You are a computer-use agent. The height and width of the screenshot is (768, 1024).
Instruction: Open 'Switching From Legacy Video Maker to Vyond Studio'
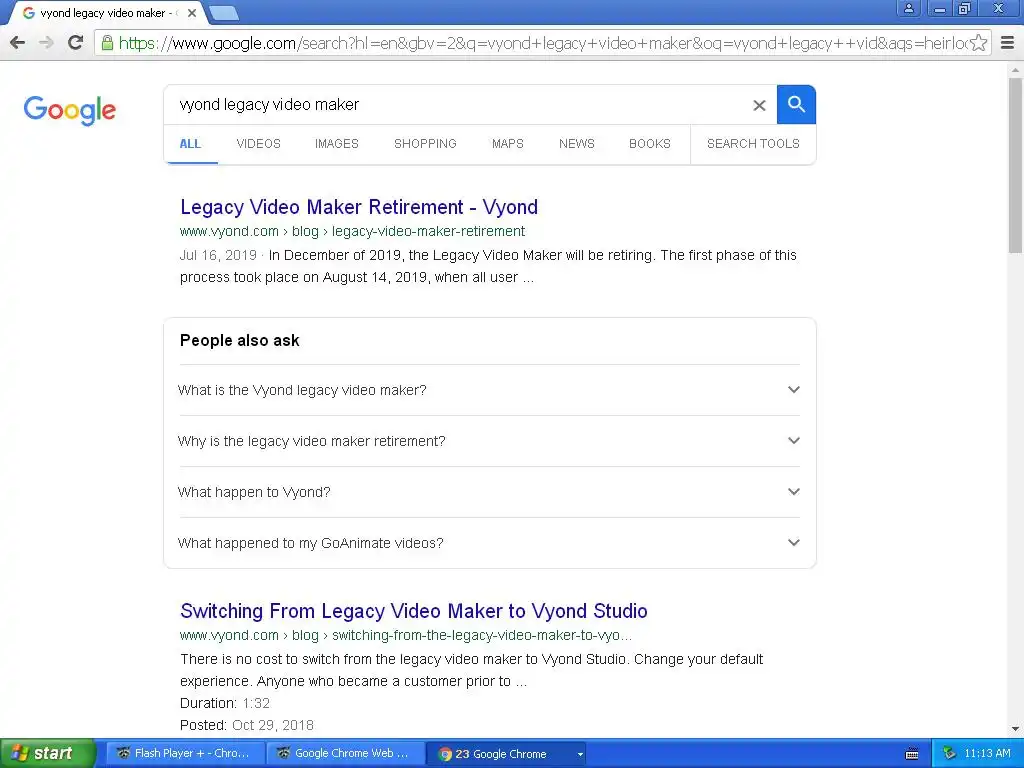point(413,611)
